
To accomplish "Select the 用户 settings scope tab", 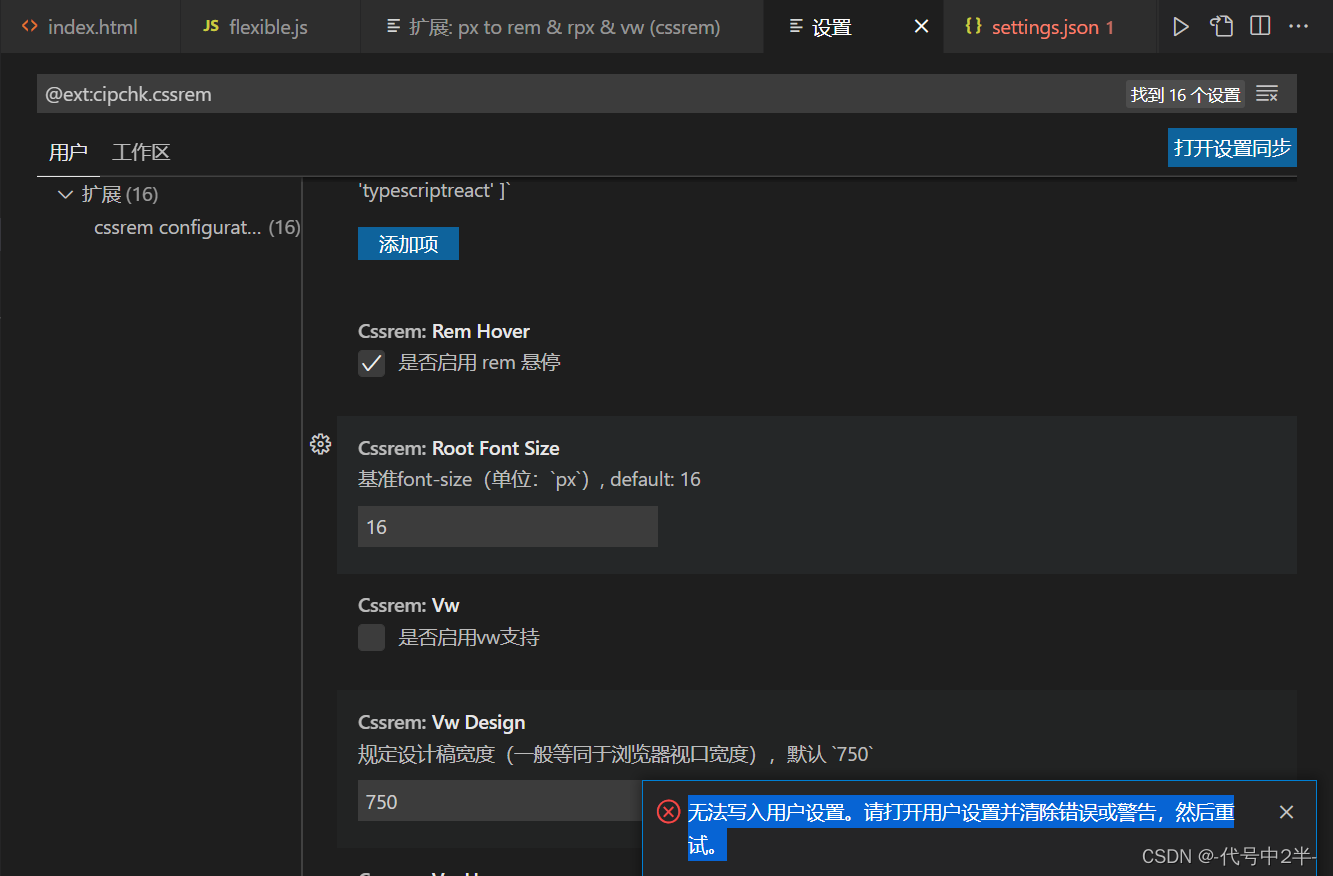I will pyautogui.click(x=68, y=152).
